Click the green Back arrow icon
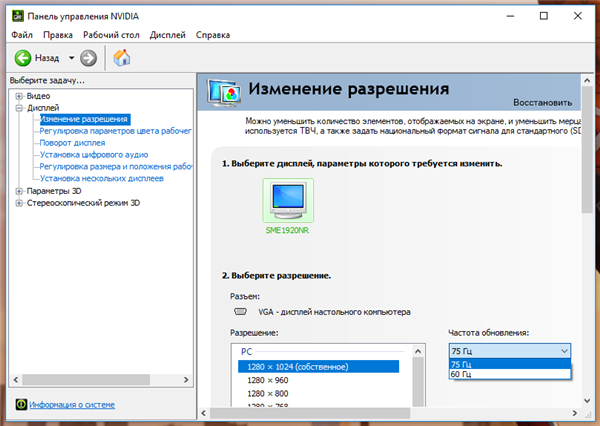Image resolution: width=600 pixels, height=426 pixels. pos(23,58)
